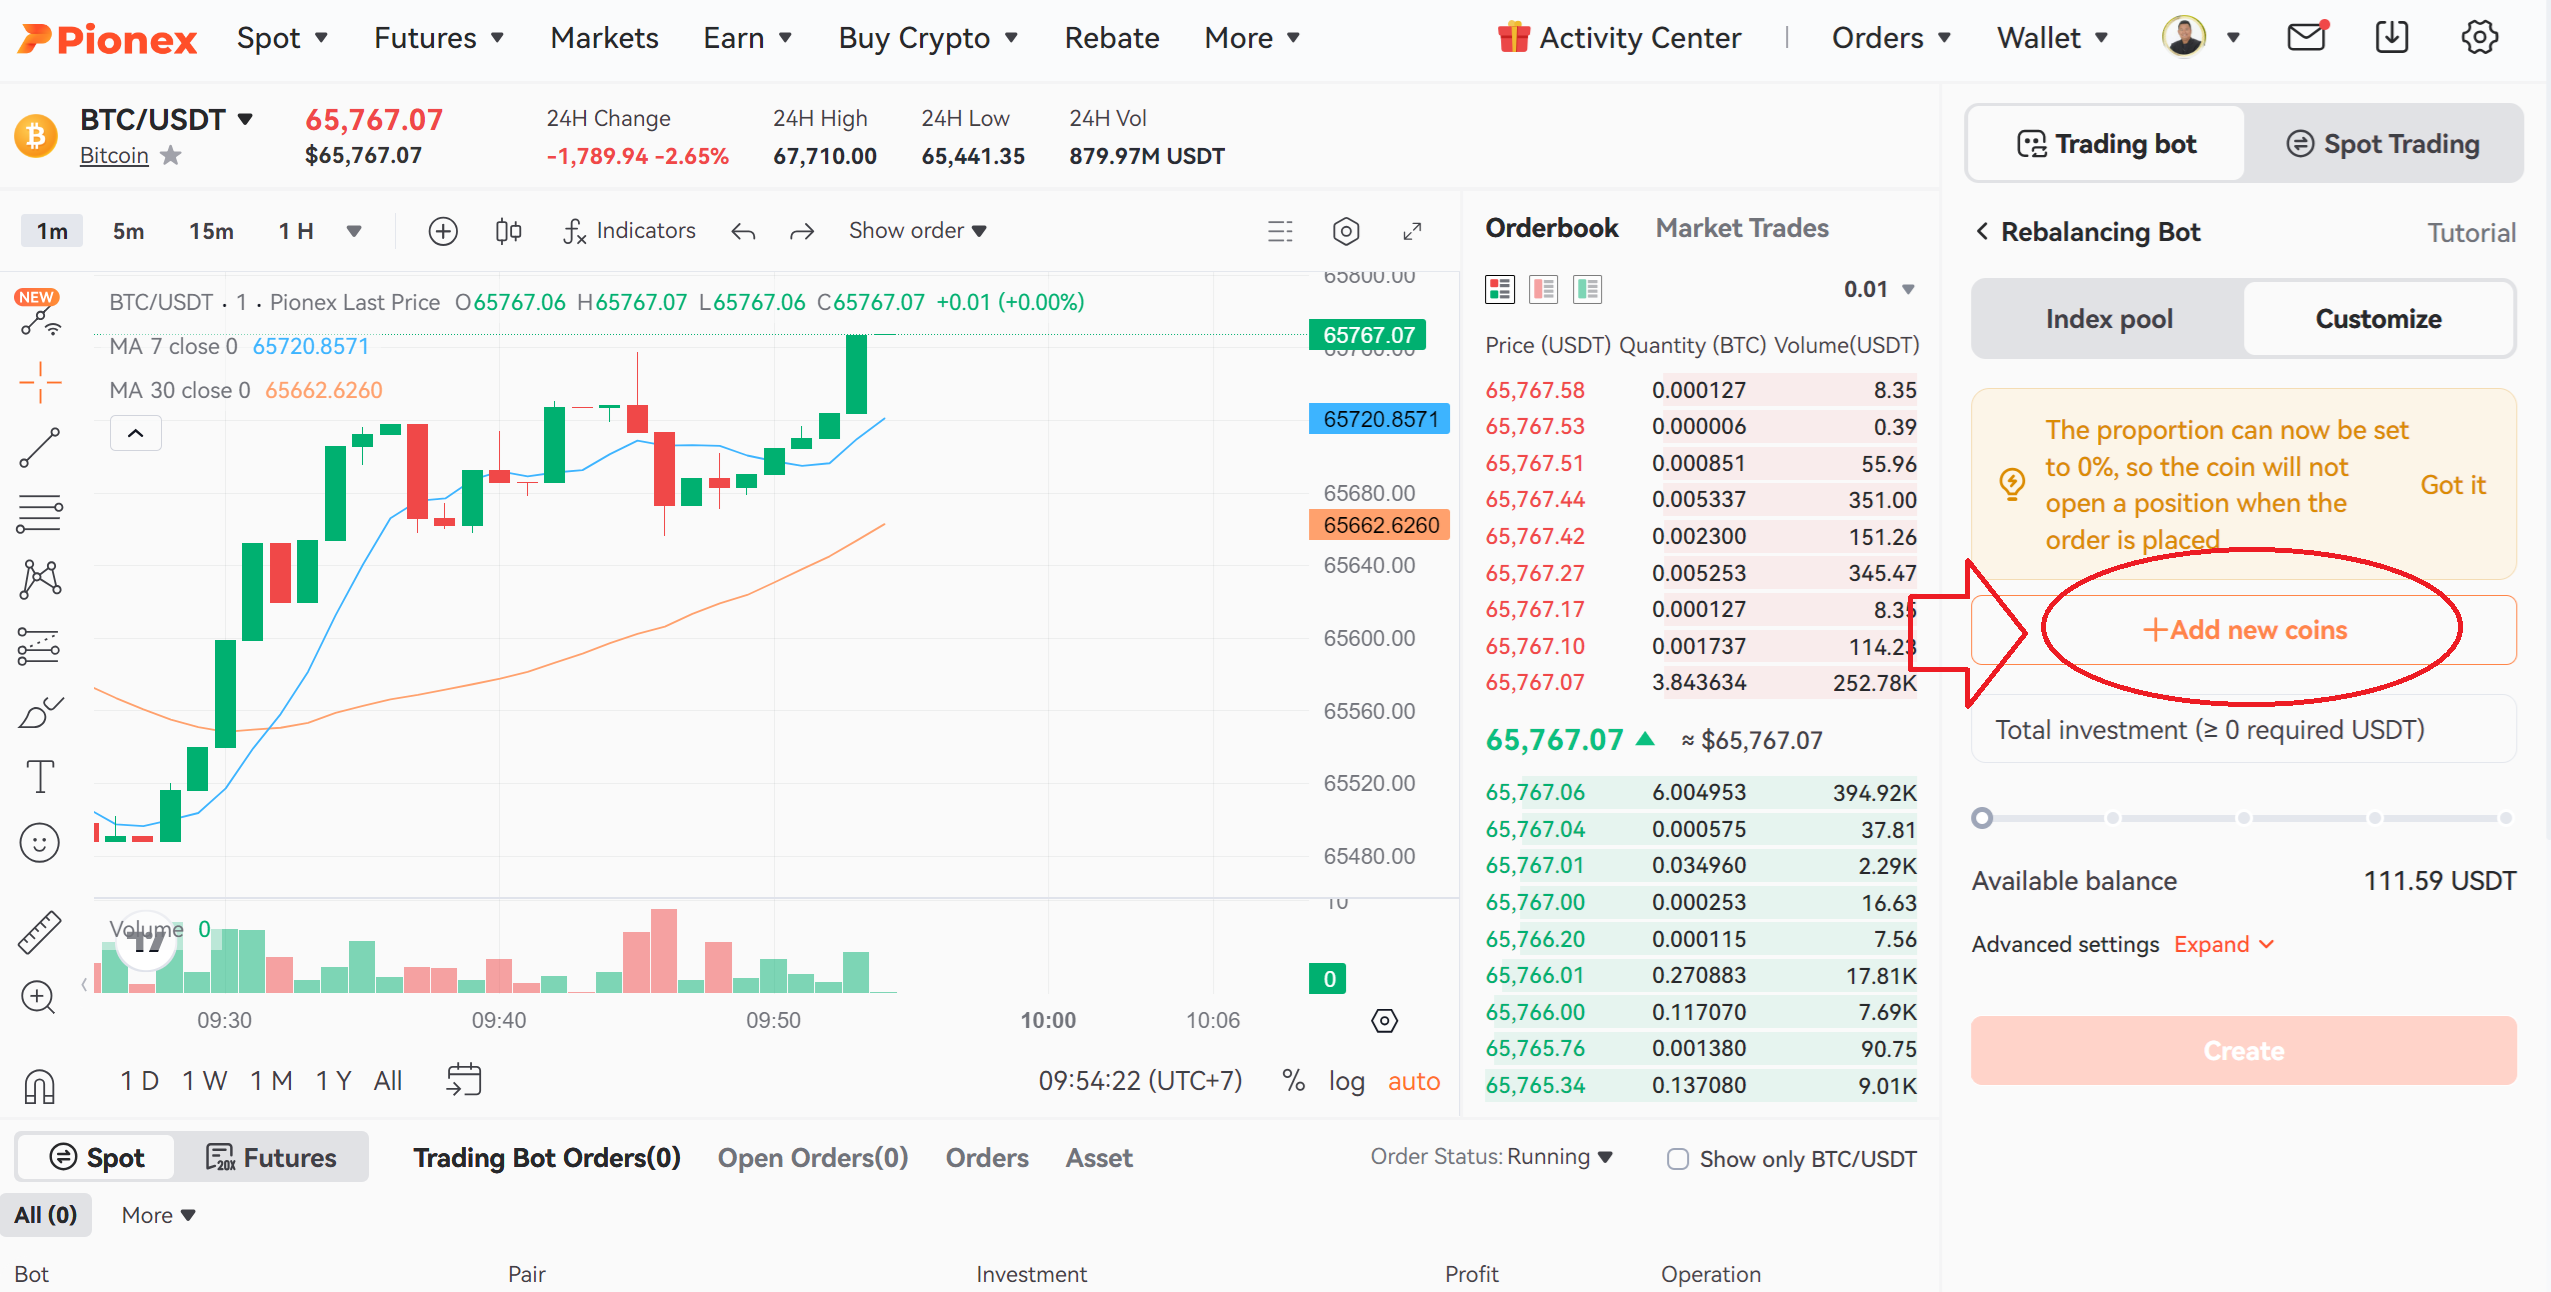Open the Tutorial link

(x=2471, y=232)
